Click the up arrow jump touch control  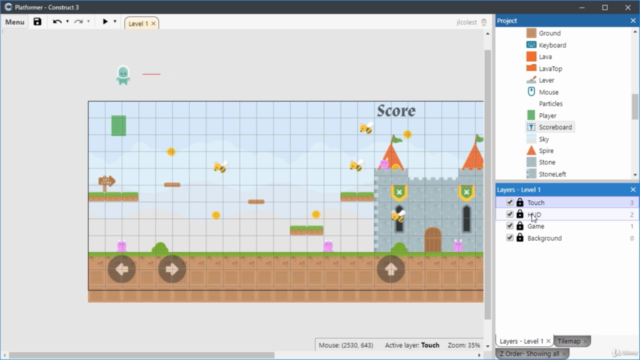pos(391,269)
